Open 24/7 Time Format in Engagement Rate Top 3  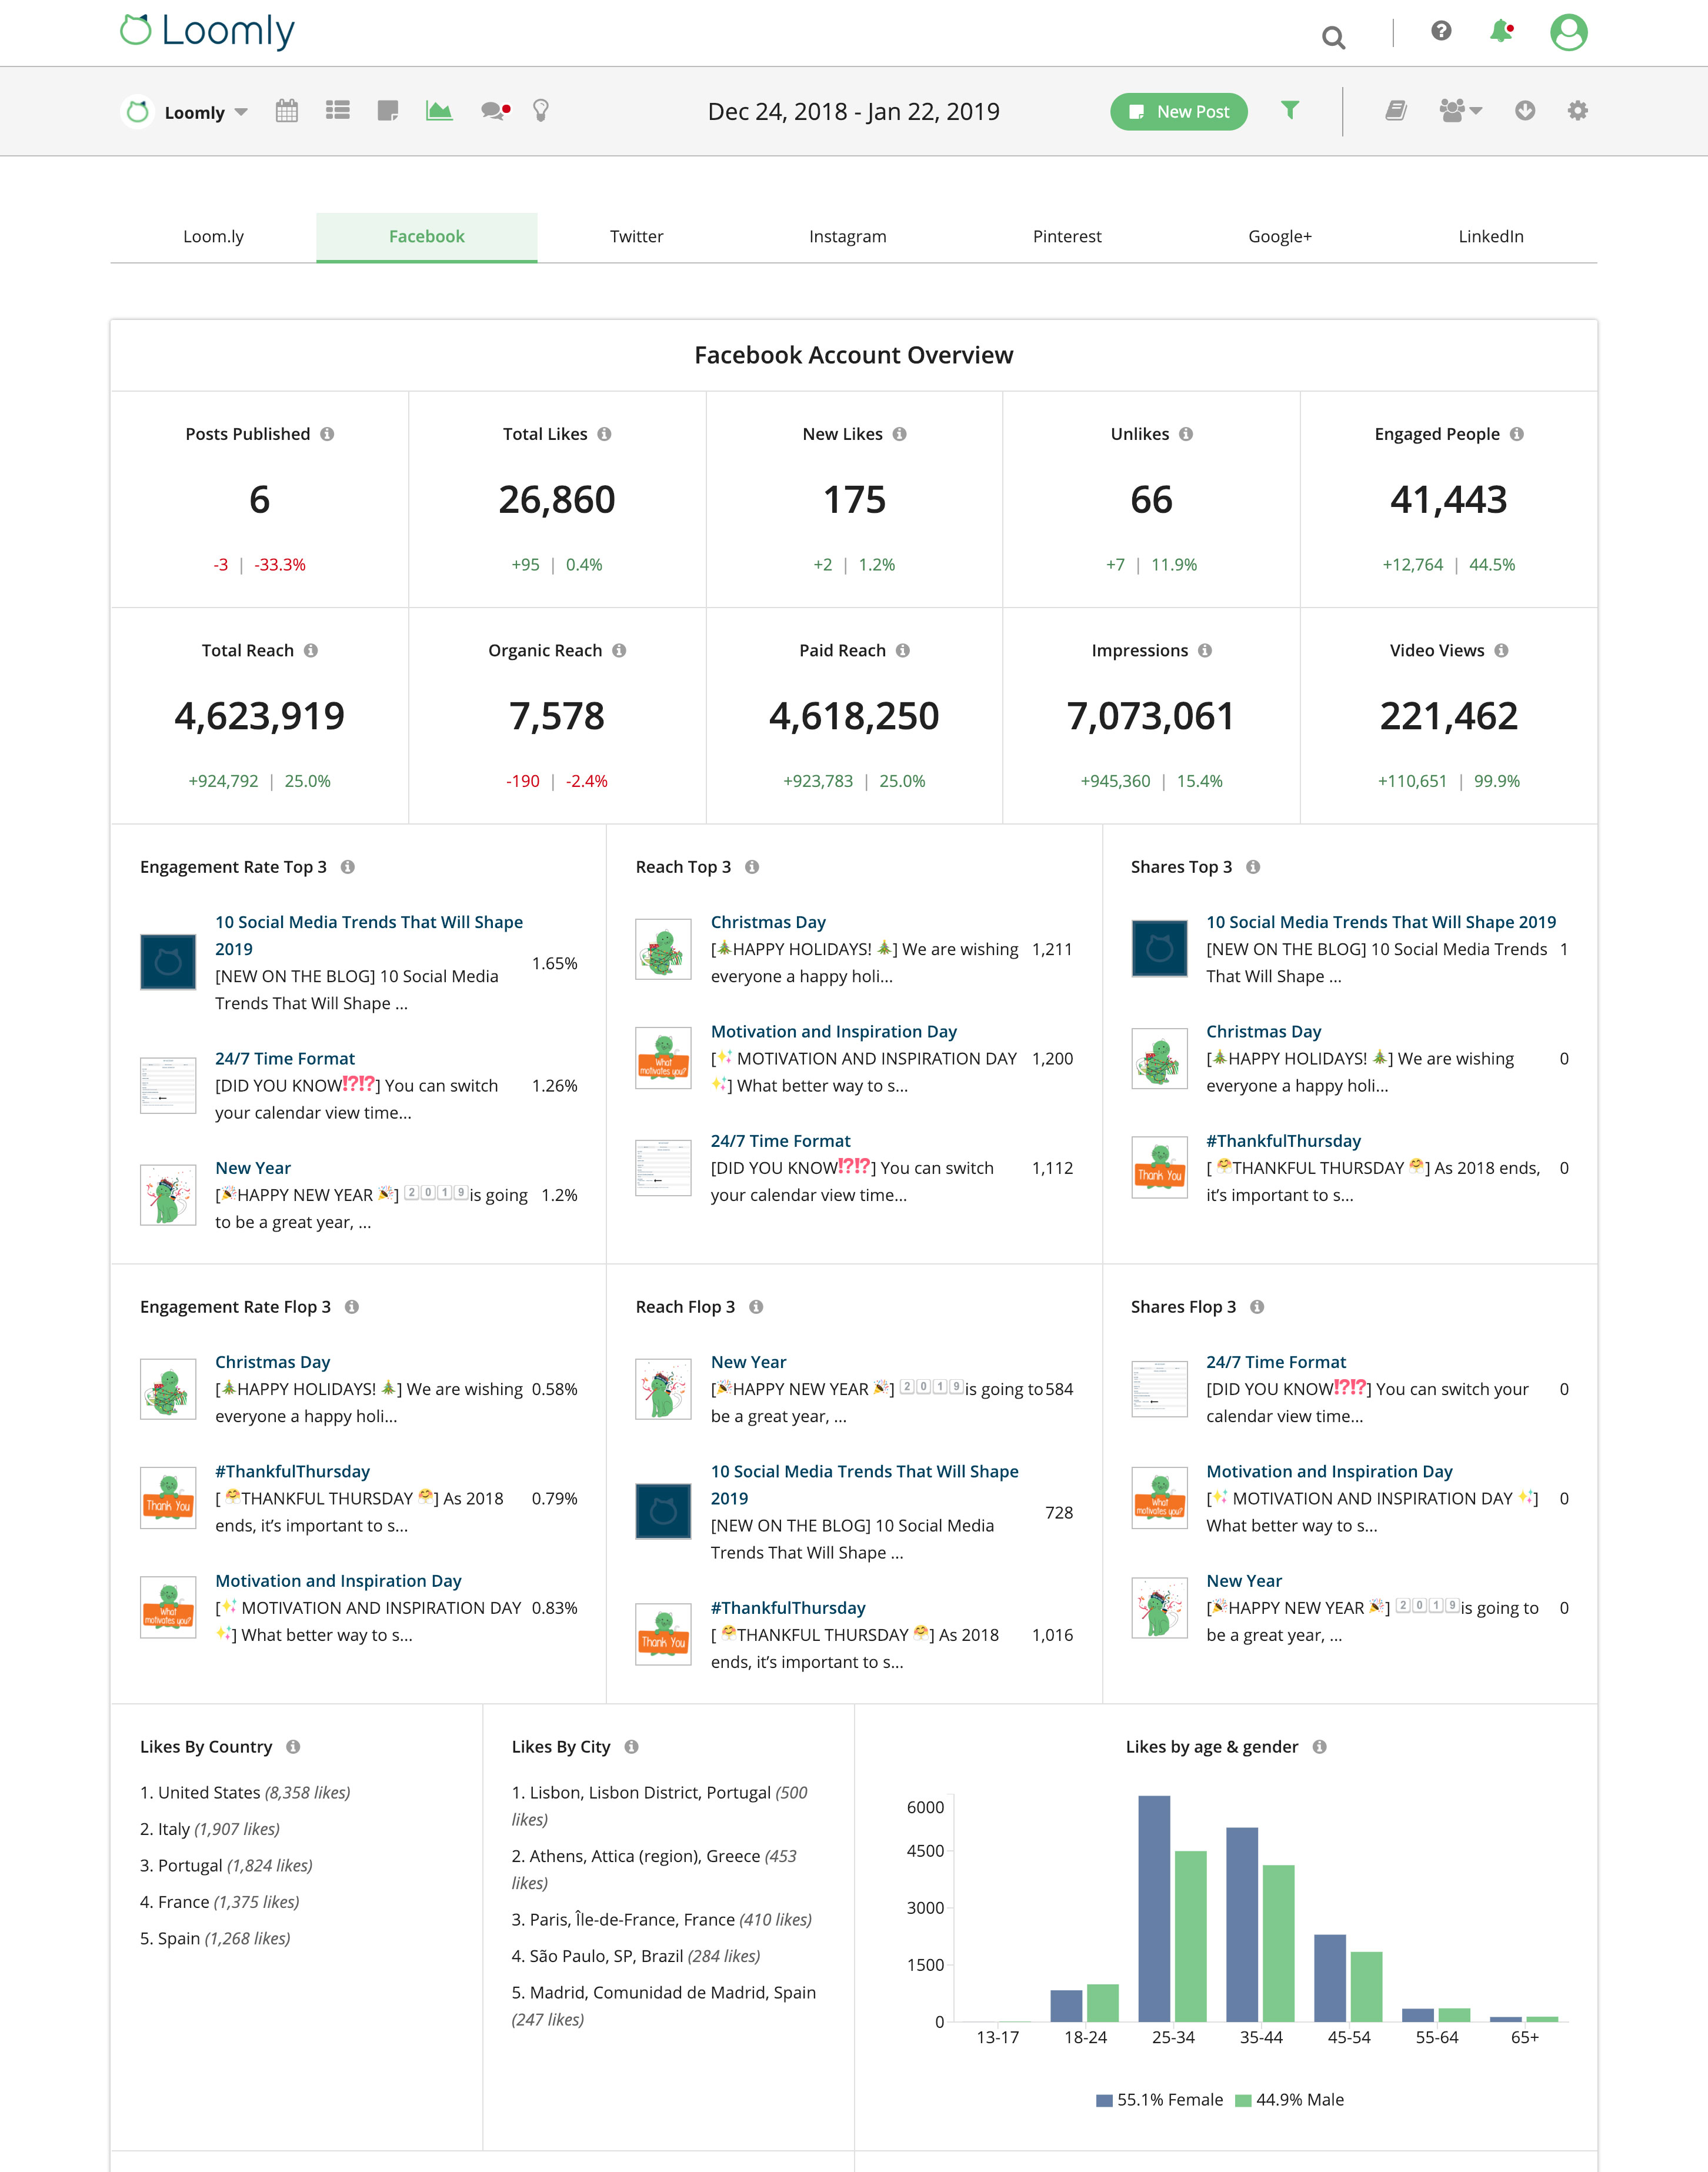click(285, 1059)
